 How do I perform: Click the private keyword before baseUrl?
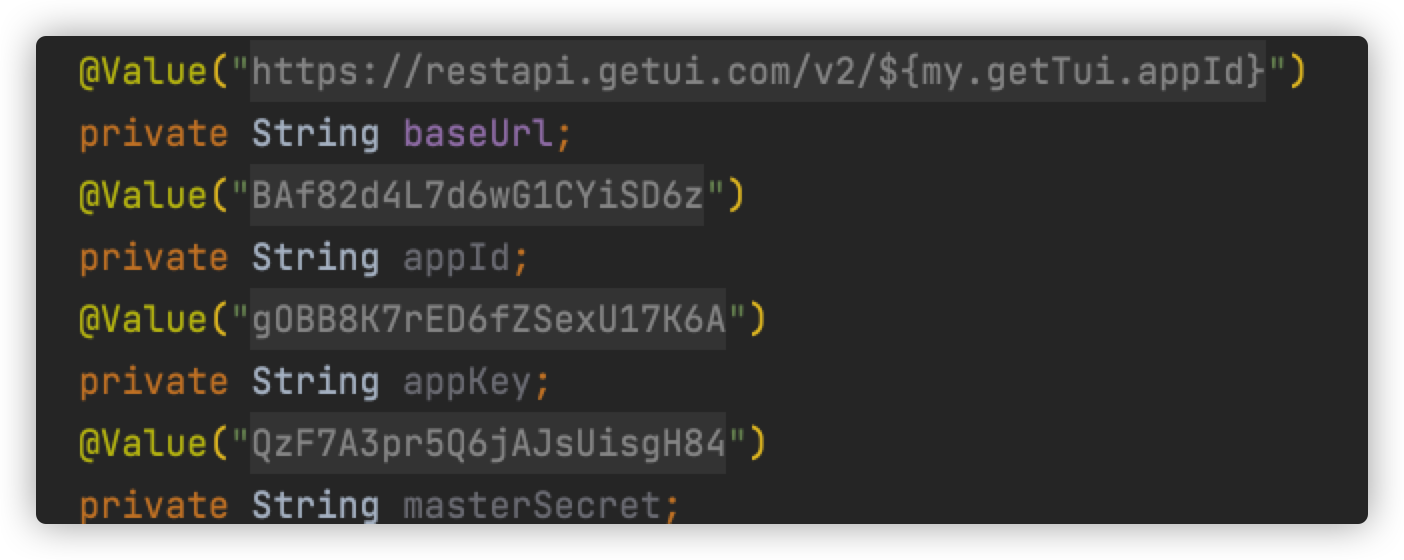(154, 134)
